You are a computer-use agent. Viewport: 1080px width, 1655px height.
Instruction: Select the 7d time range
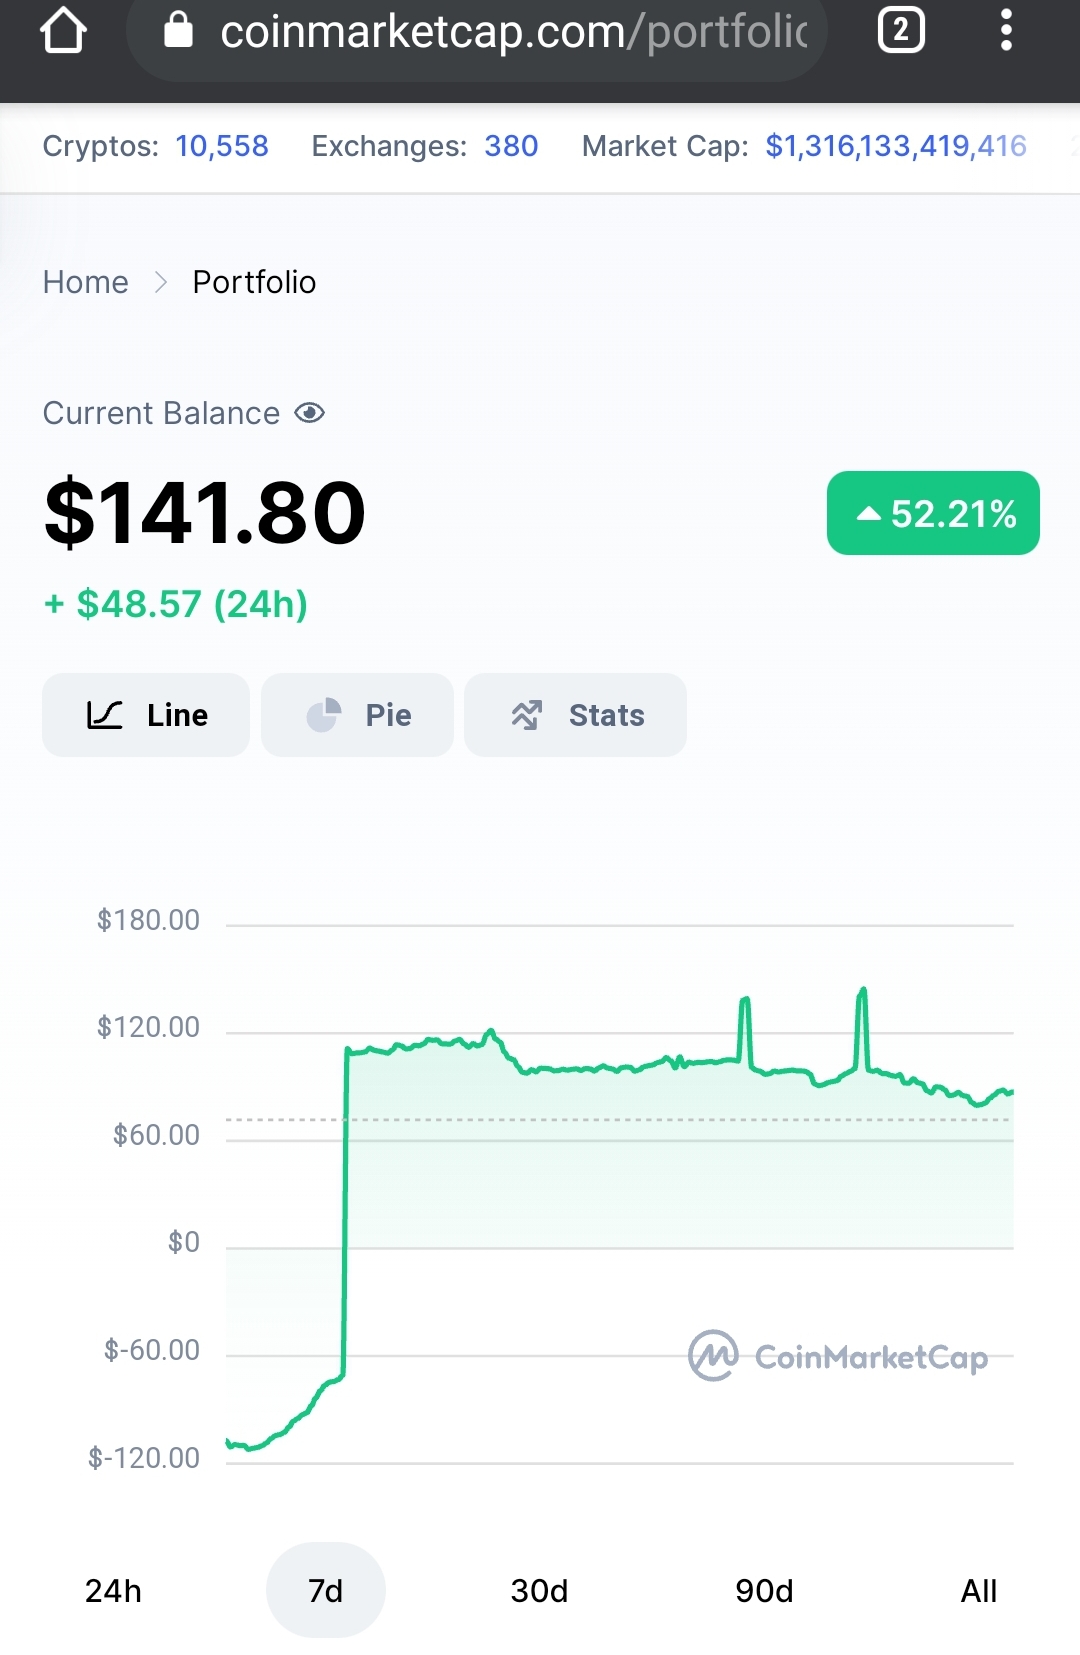[x=326, y=1590]
